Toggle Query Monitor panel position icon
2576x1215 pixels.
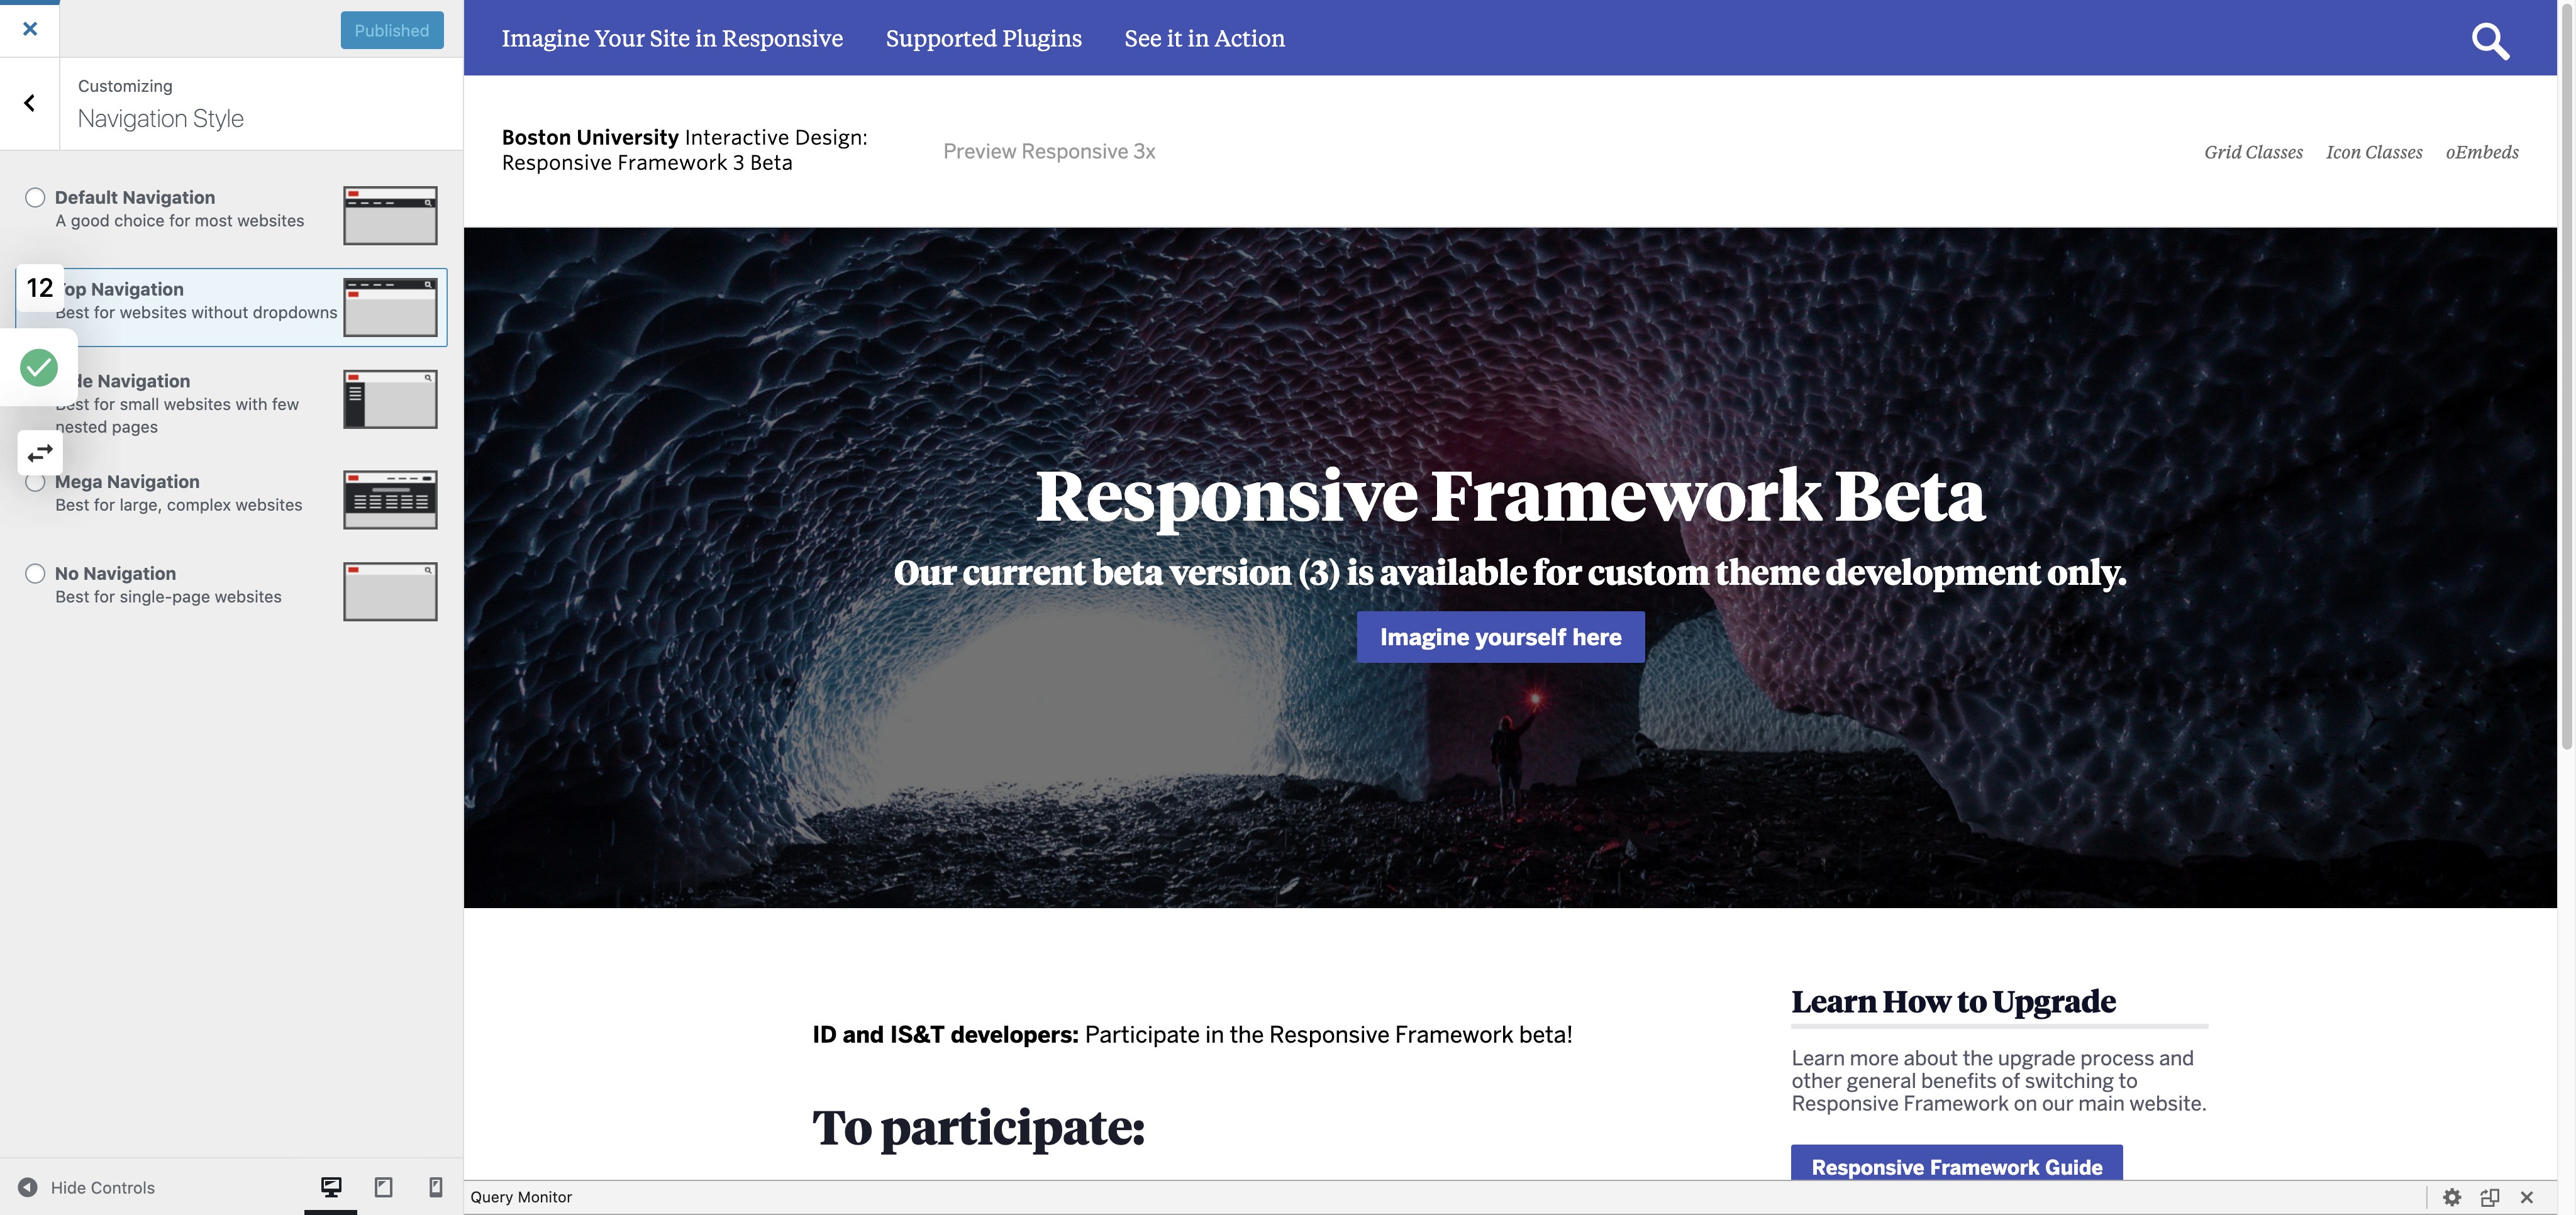tap(2489, 1197)
